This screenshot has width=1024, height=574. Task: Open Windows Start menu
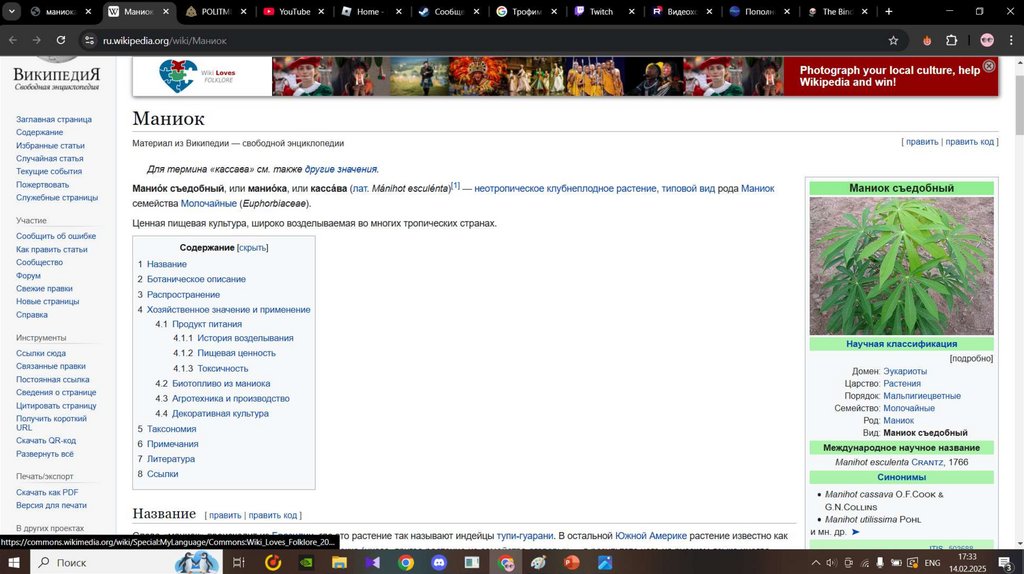(14, 562)
